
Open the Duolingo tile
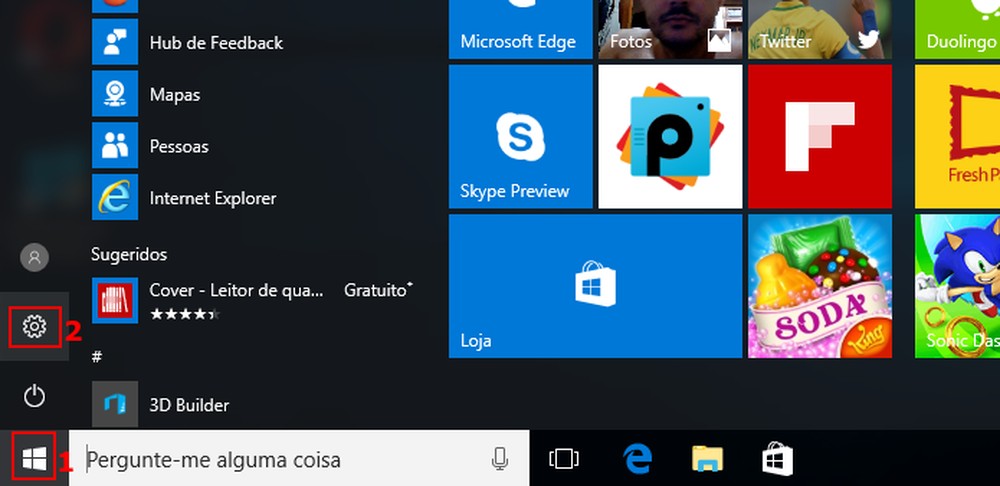pos(957,29)
